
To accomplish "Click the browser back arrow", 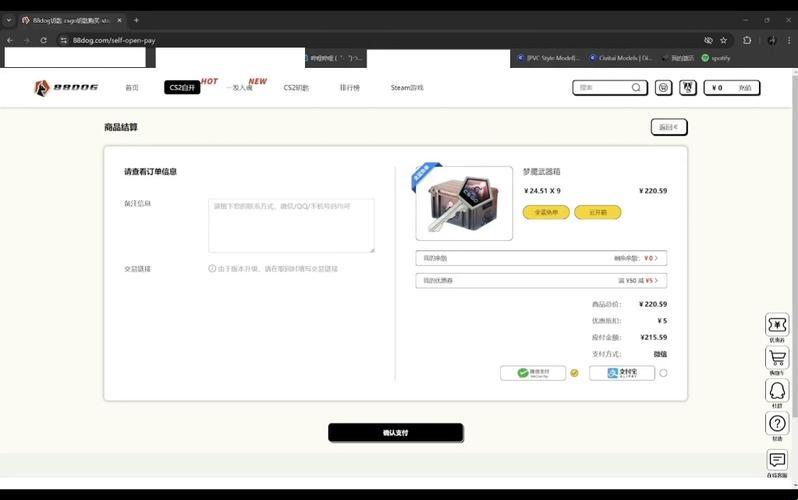I will [x=10, y=40].
